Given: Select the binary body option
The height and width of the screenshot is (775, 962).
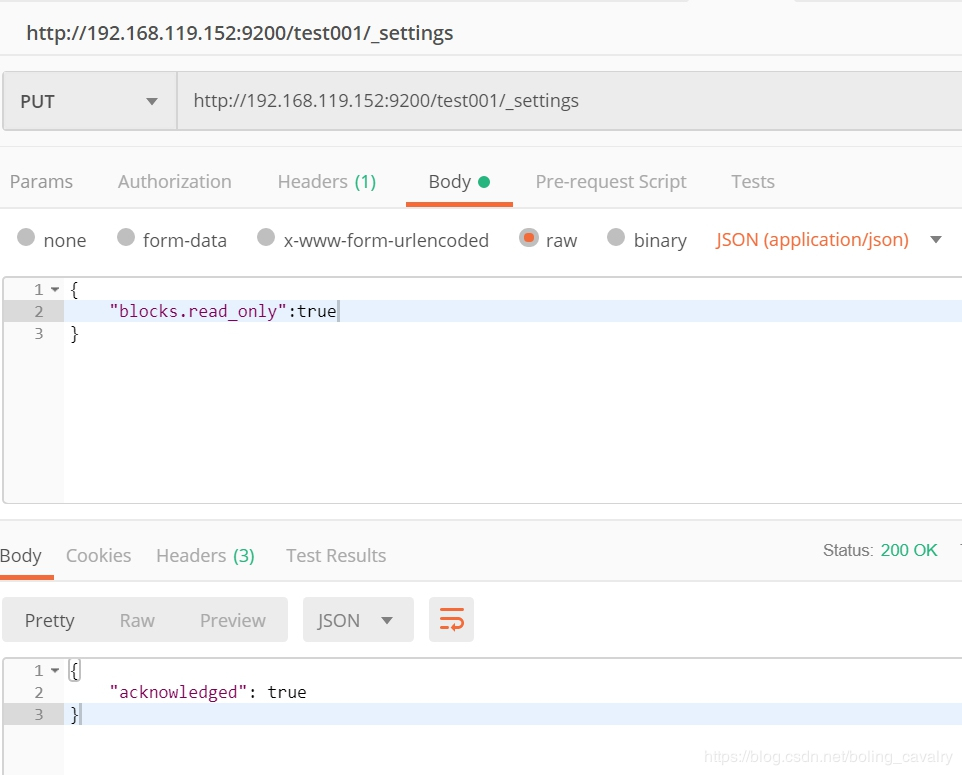Looking at the screenshot, I should [x=615, y=237].
